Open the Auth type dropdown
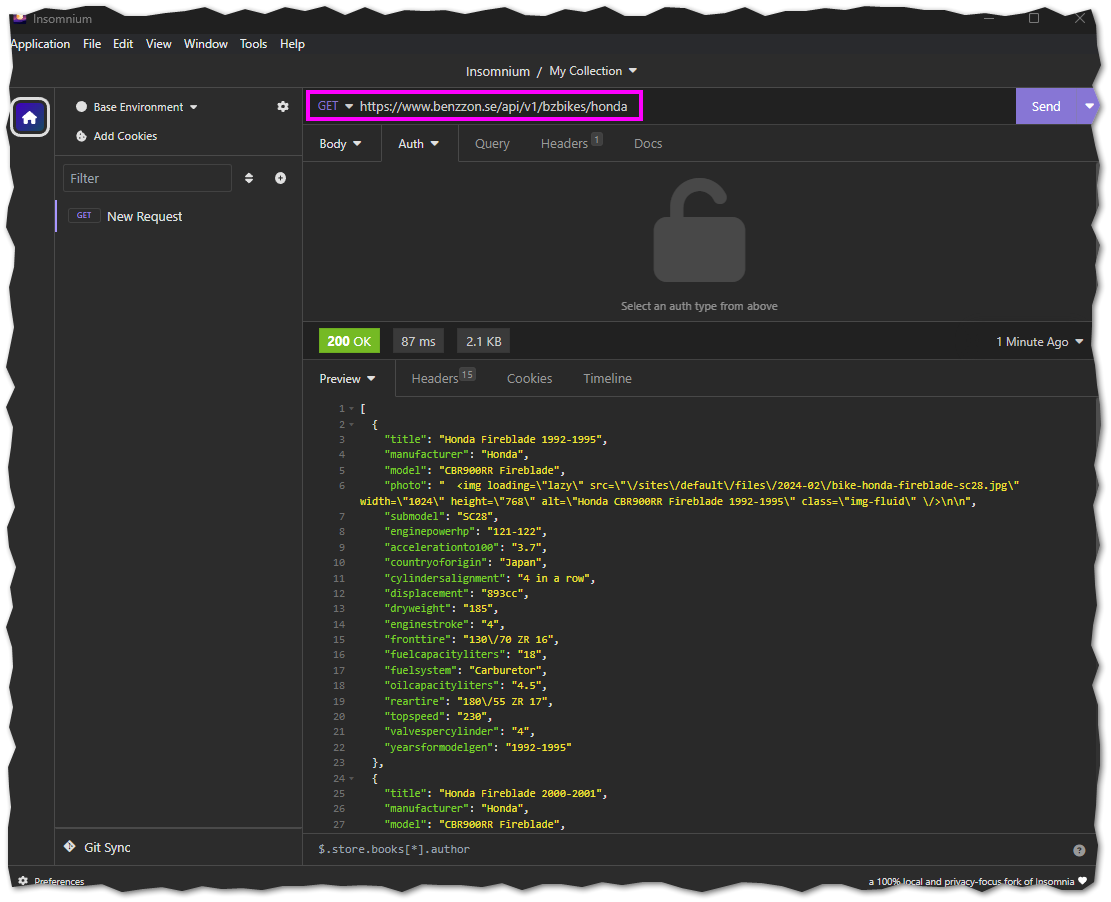This screenshot has width=1111, height=902. (419, 144)
